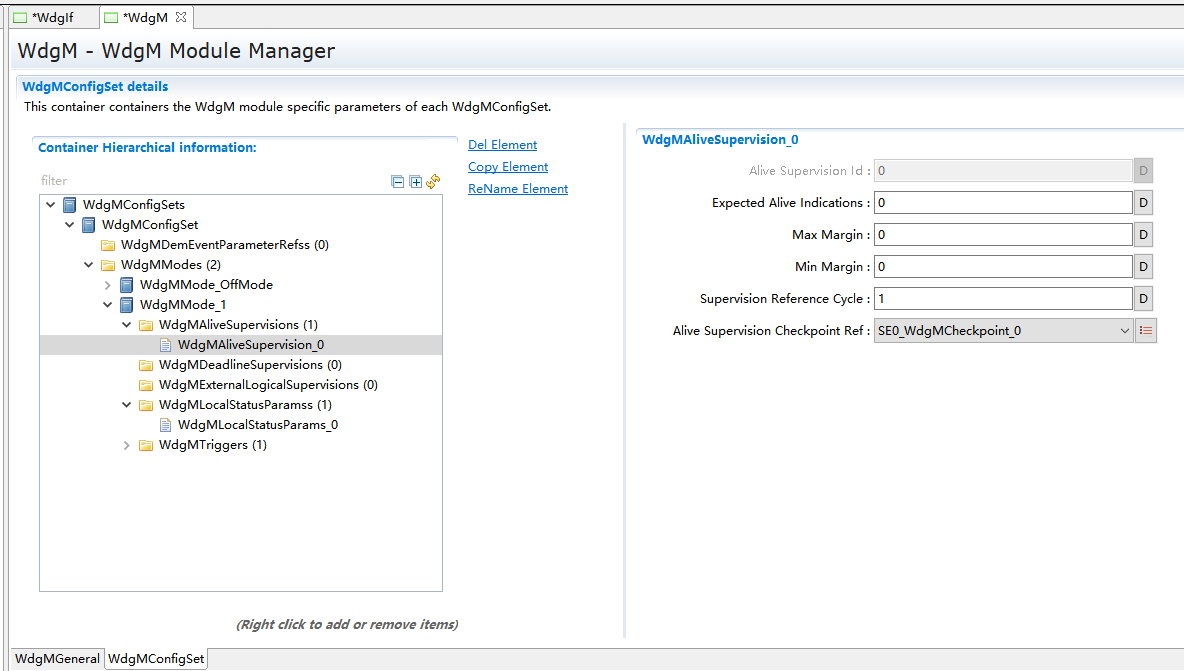Screen dimensions: 1184x671
Task: Click the expand all tree icon
Action: [416, 182]
